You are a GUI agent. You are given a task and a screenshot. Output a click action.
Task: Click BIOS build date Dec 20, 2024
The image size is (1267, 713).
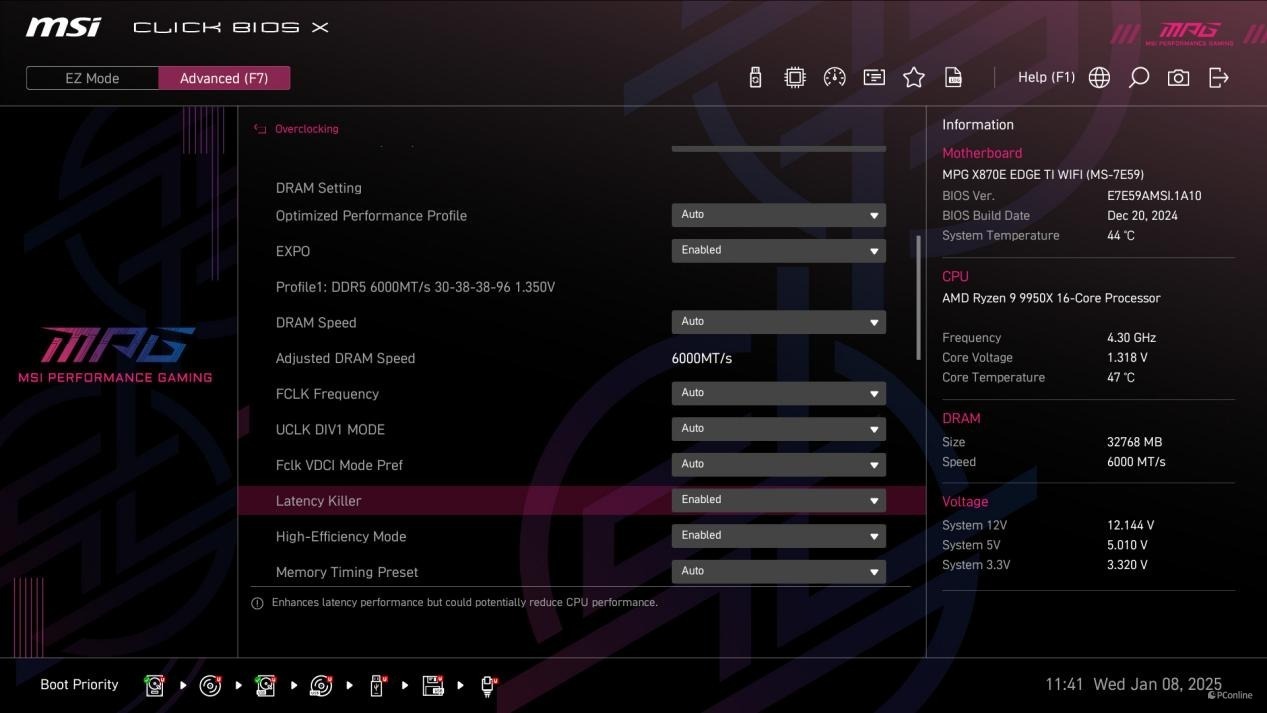[1142, 216]
